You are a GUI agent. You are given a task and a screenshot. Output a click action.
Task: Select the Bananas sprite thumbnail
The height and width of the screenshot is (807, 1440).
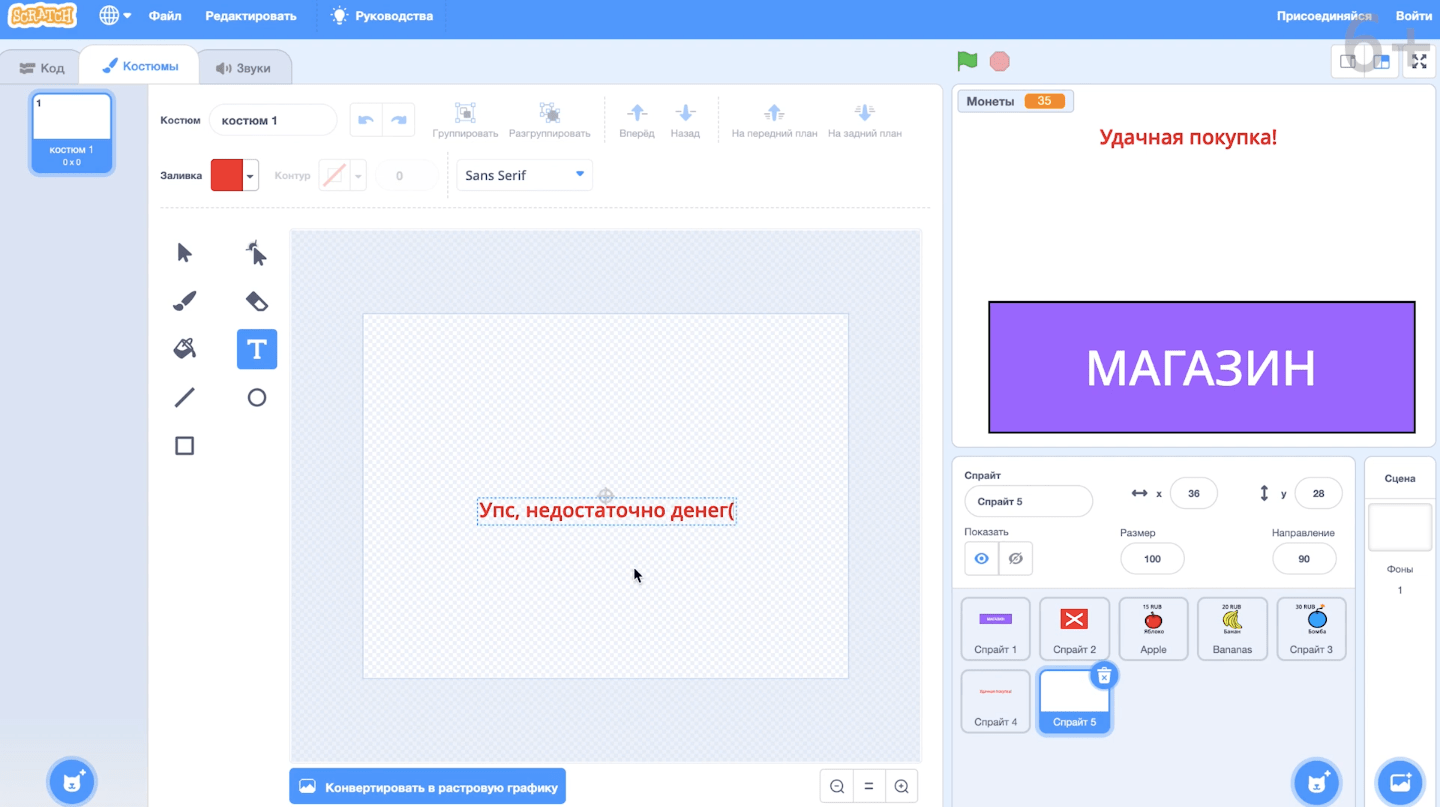pos(1232,629)
